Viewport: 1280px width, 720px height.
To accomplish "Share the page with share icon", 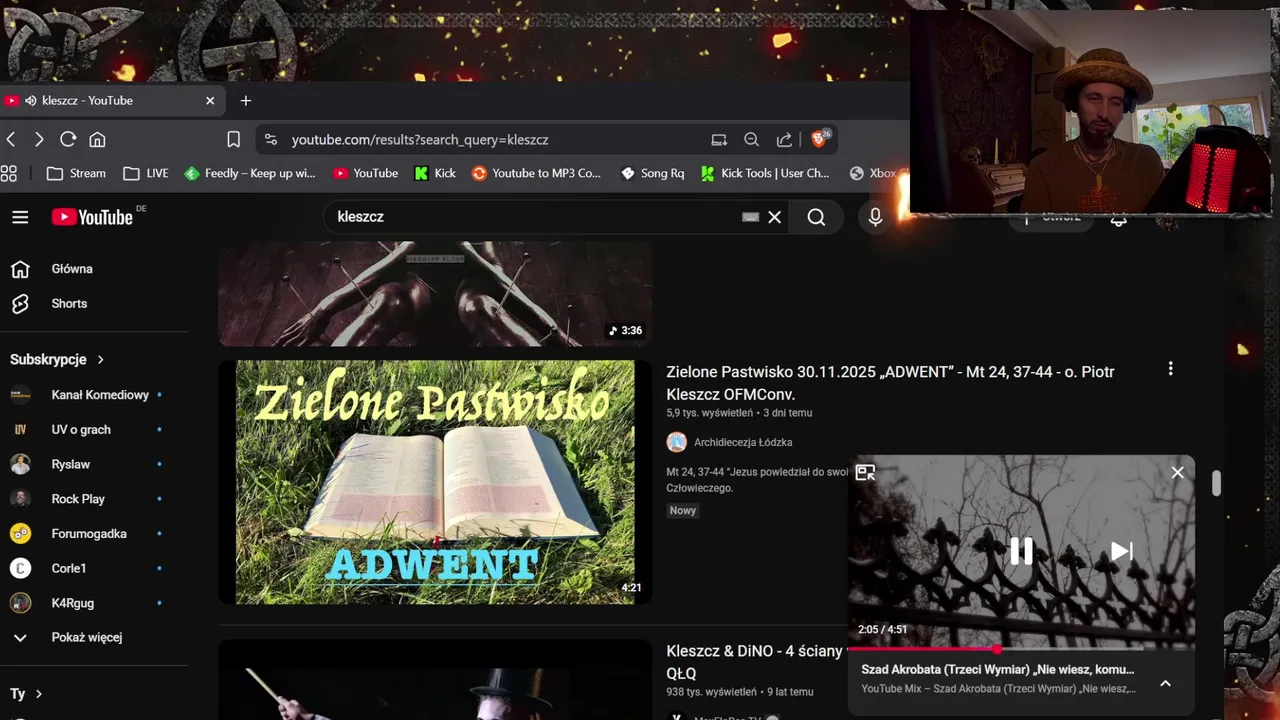I will [x=784, y=139].
